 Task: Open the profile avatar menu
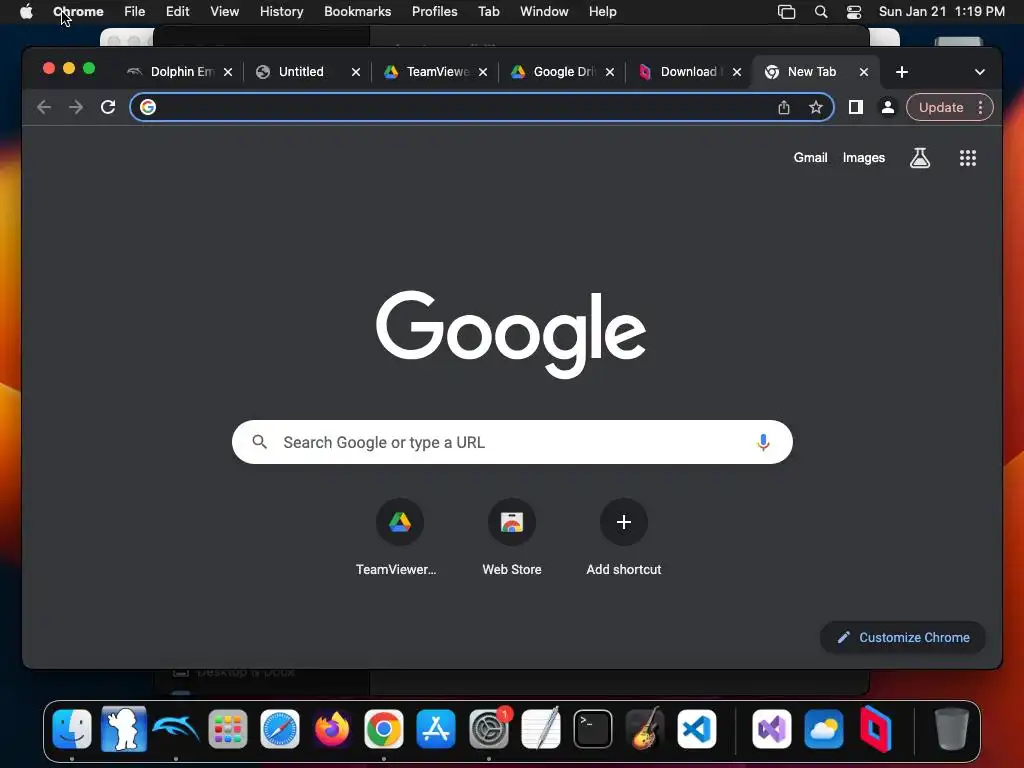click(x=888, y=108)
